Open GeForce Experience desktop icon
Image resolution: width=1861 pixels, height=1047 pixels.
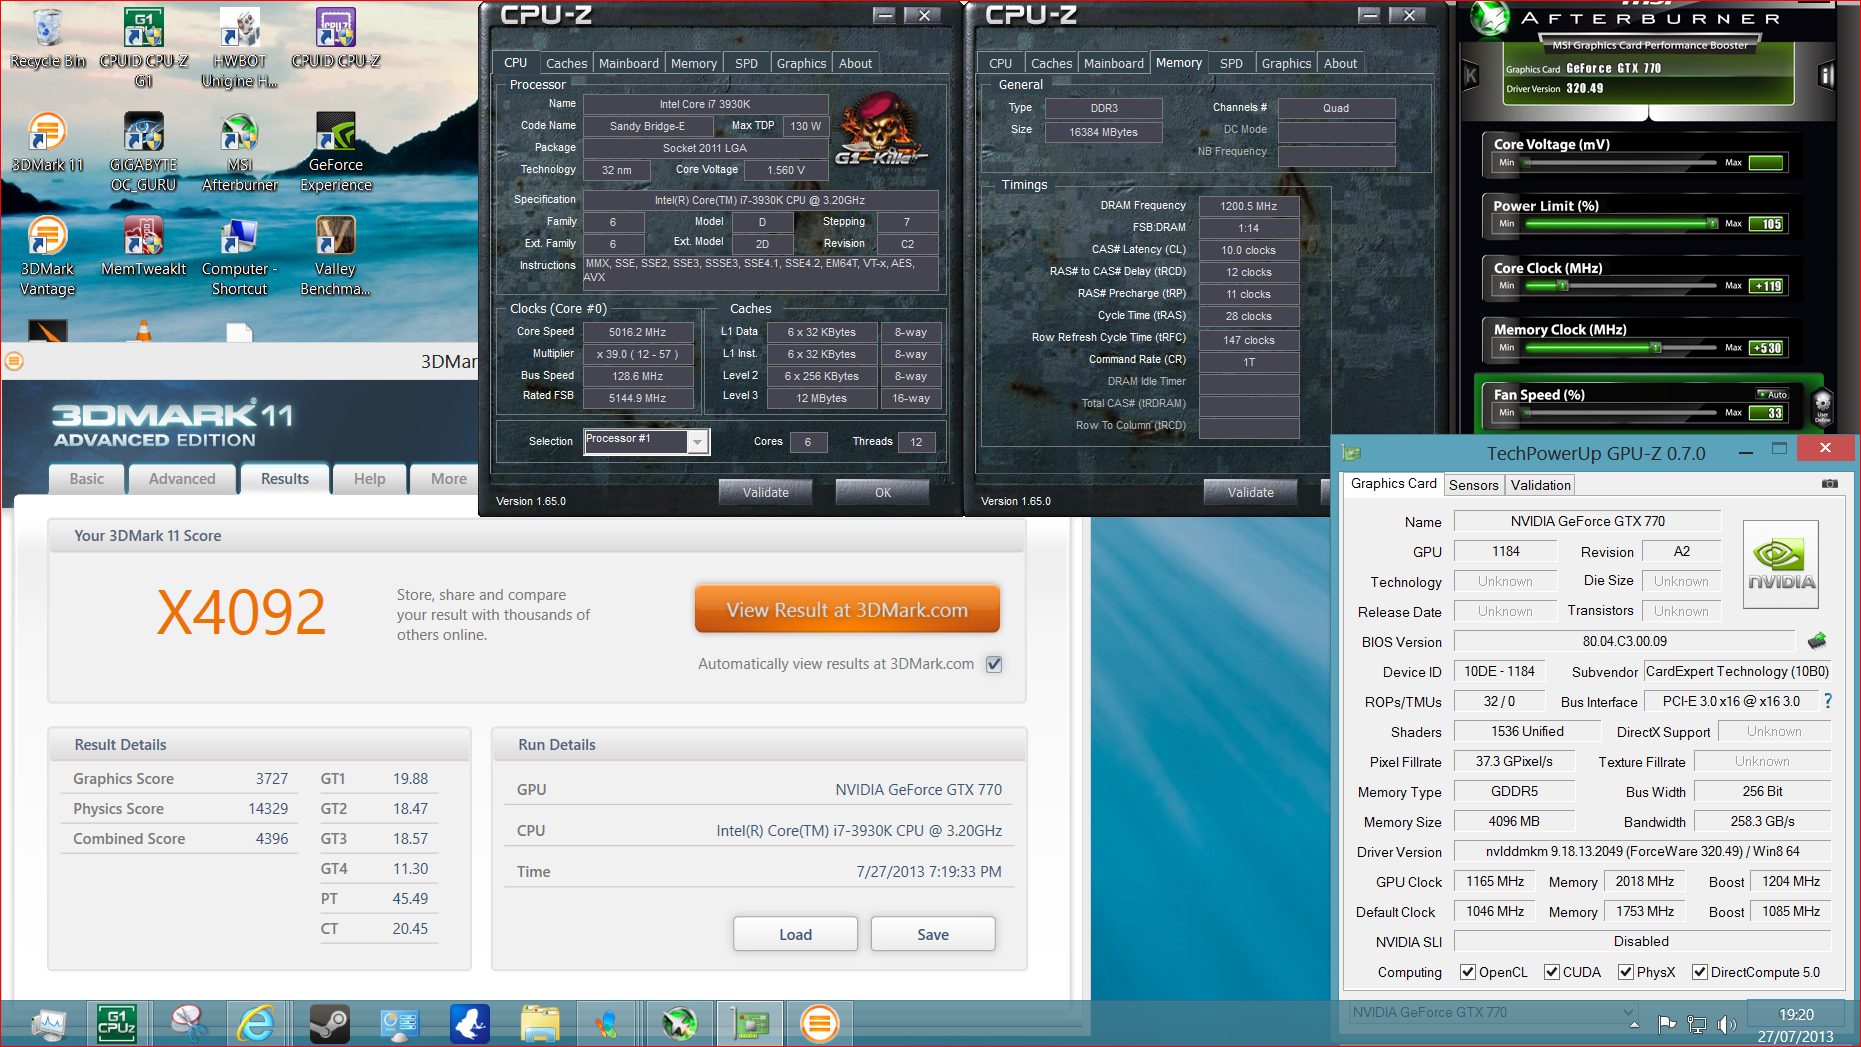(336, 152)
